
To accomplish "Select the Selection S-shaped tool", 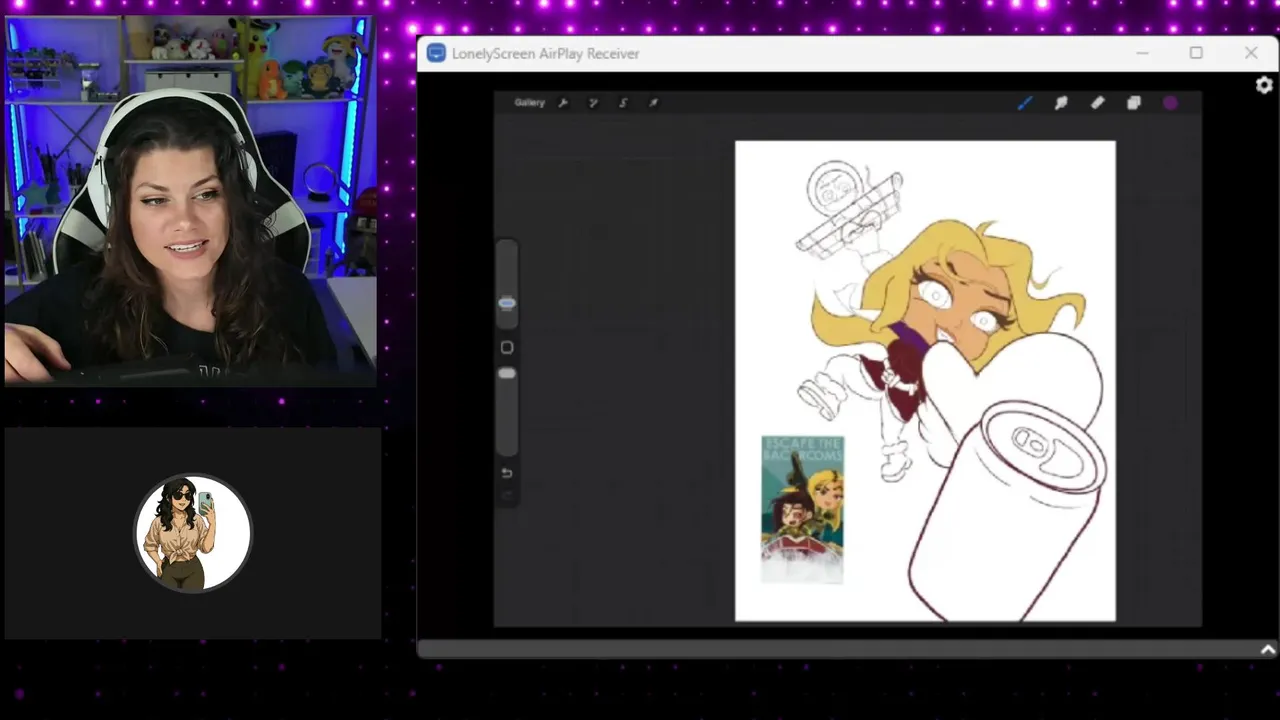I will 623,103.
